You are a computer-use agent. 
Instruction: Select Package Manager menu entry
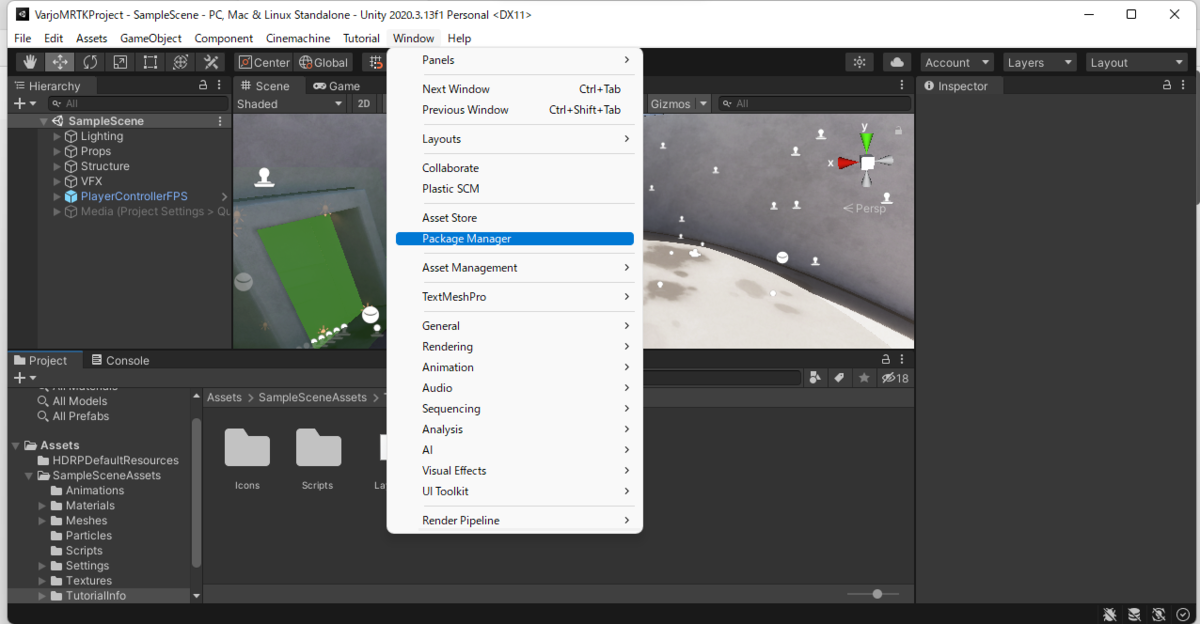[x=515, y=238]
